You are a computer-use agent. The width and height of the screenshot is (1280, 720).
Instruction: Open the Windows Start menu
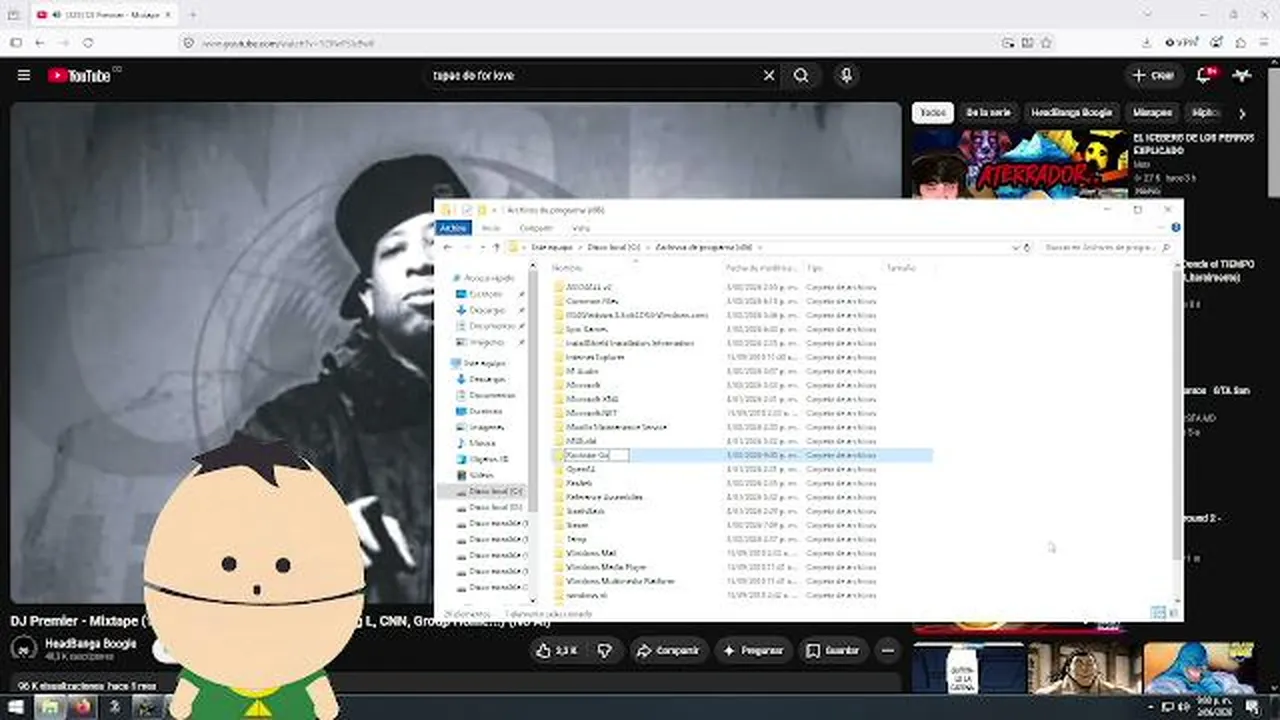[17, 707]
